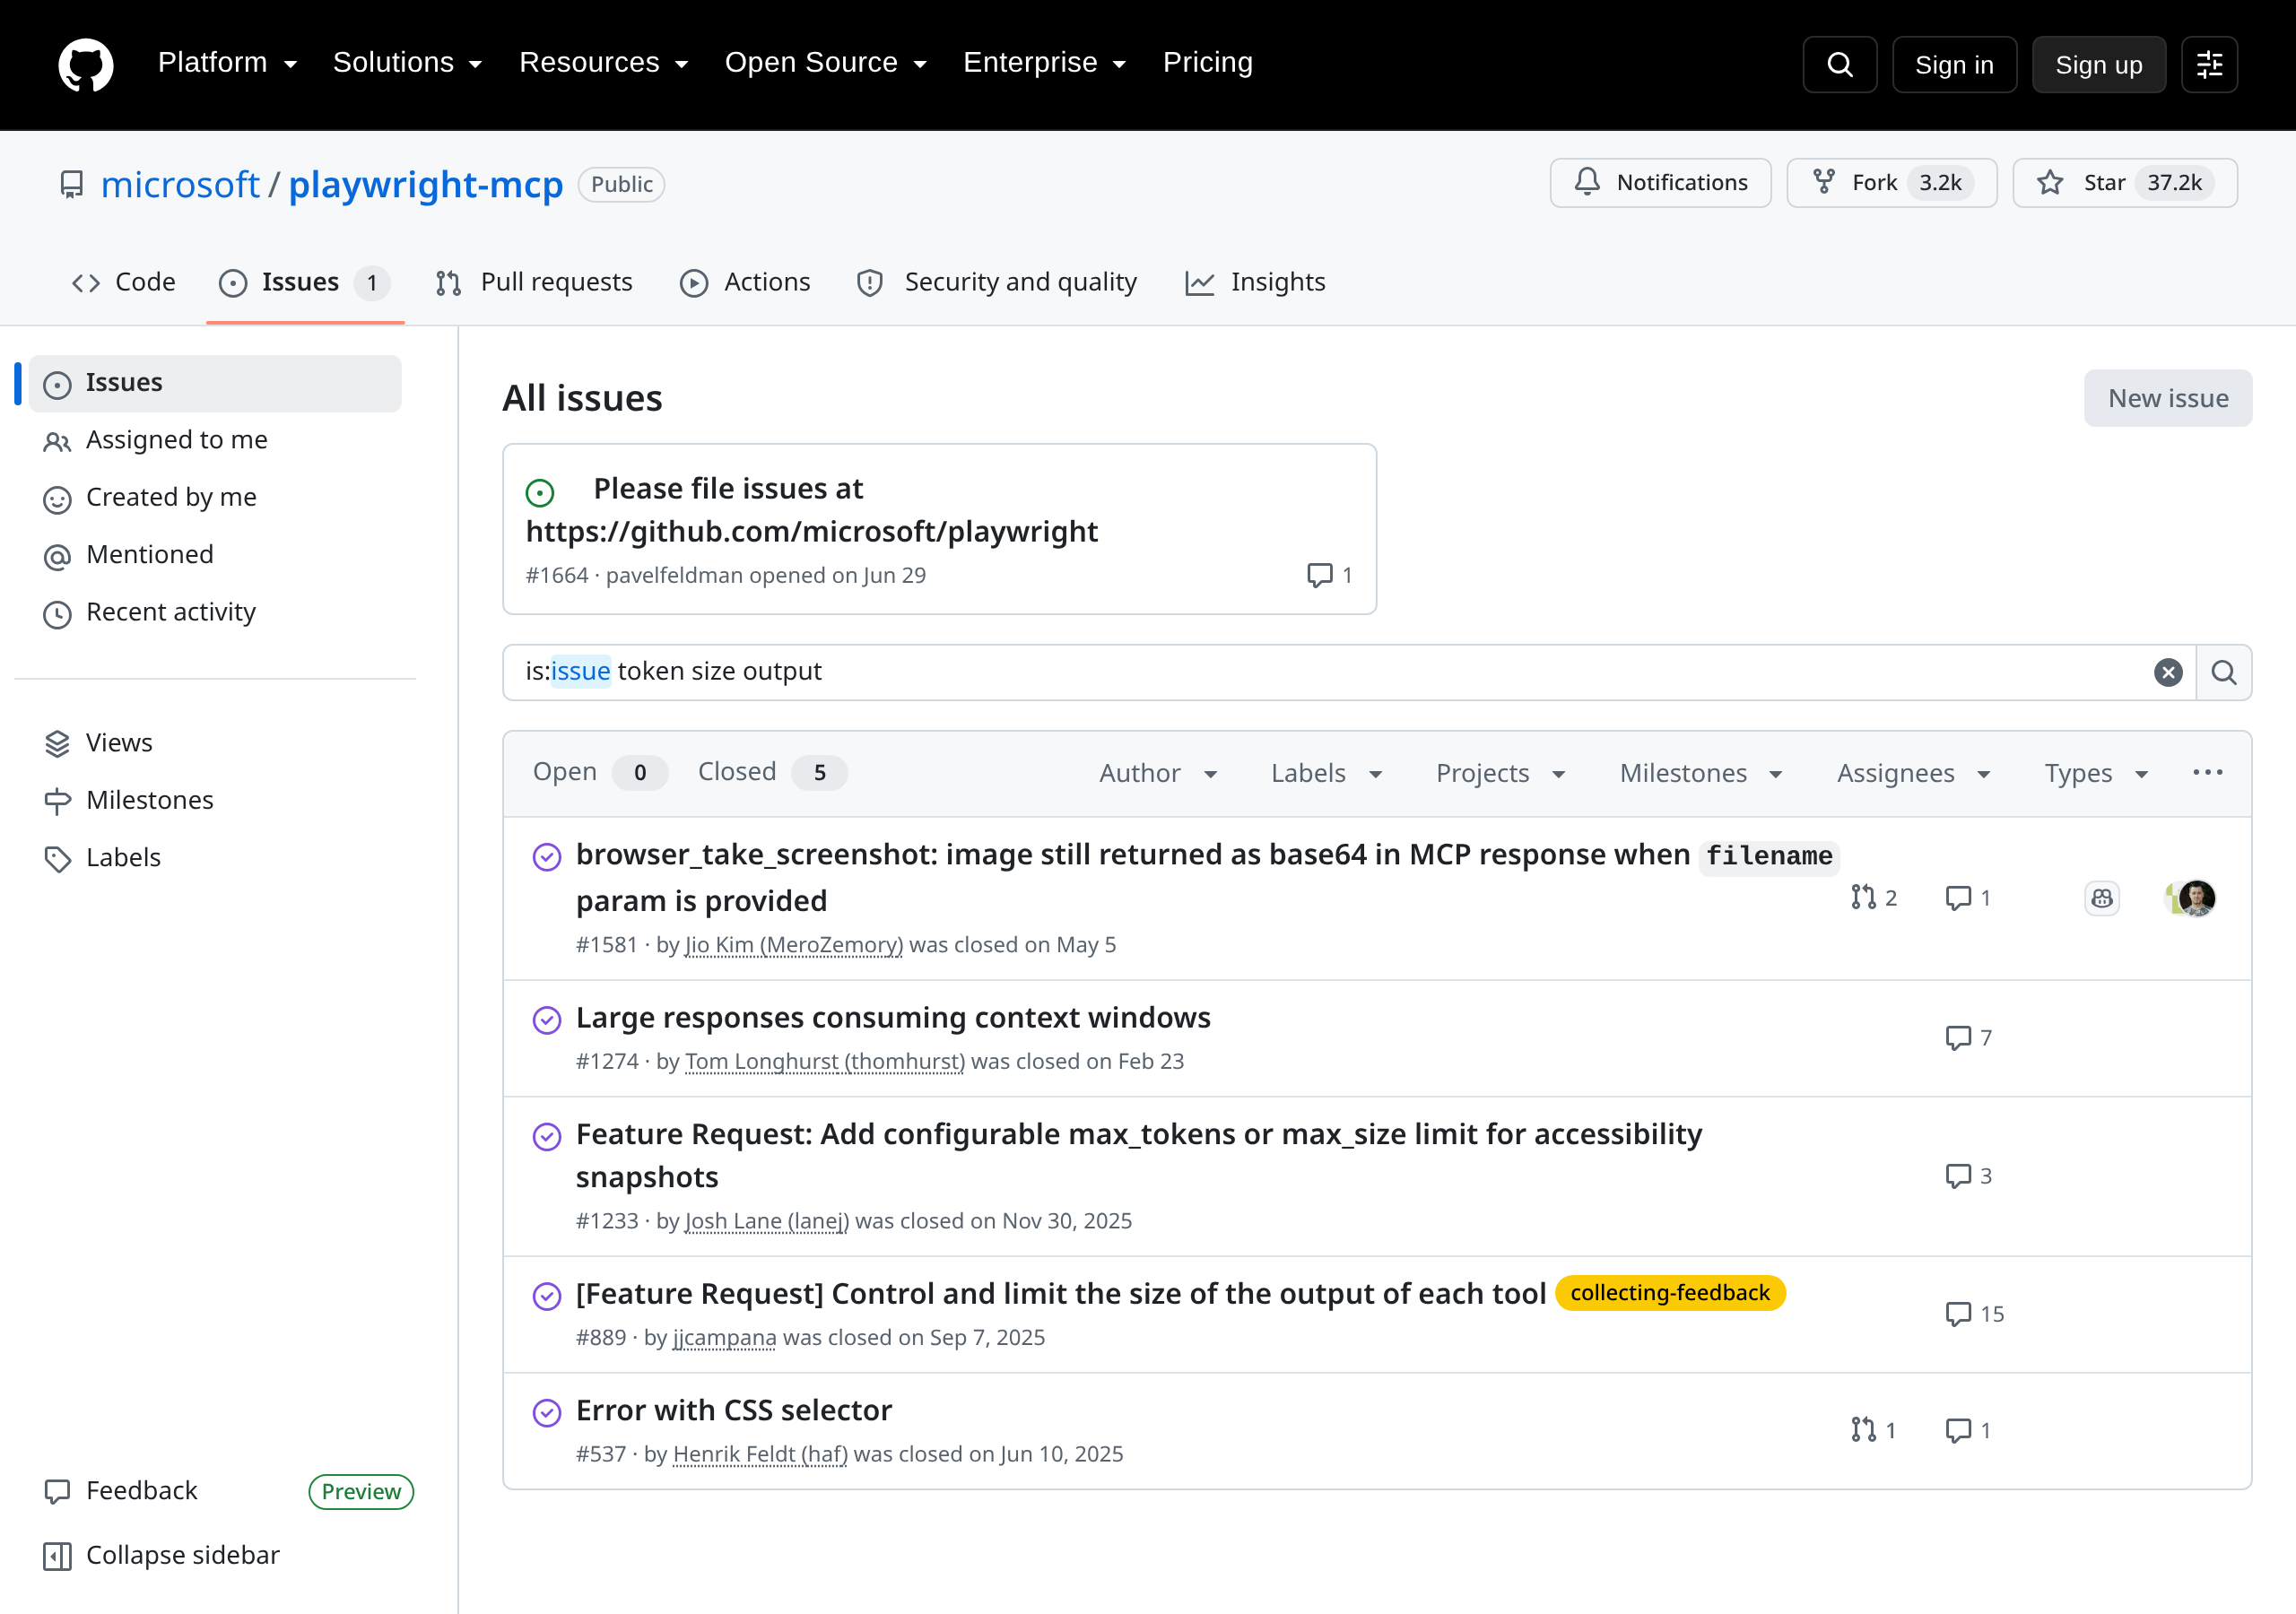Select the Issues repository tab

coord(305,282)
